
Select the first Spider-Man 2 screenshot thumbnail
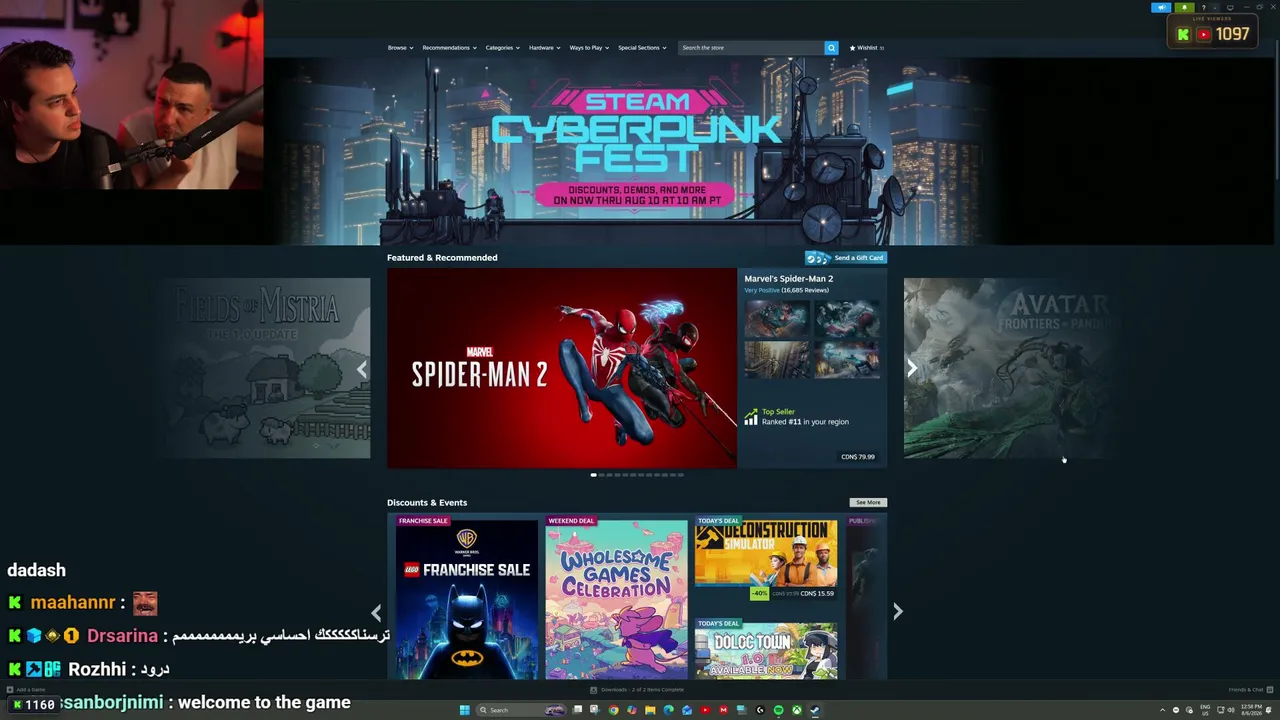[776, 319]
